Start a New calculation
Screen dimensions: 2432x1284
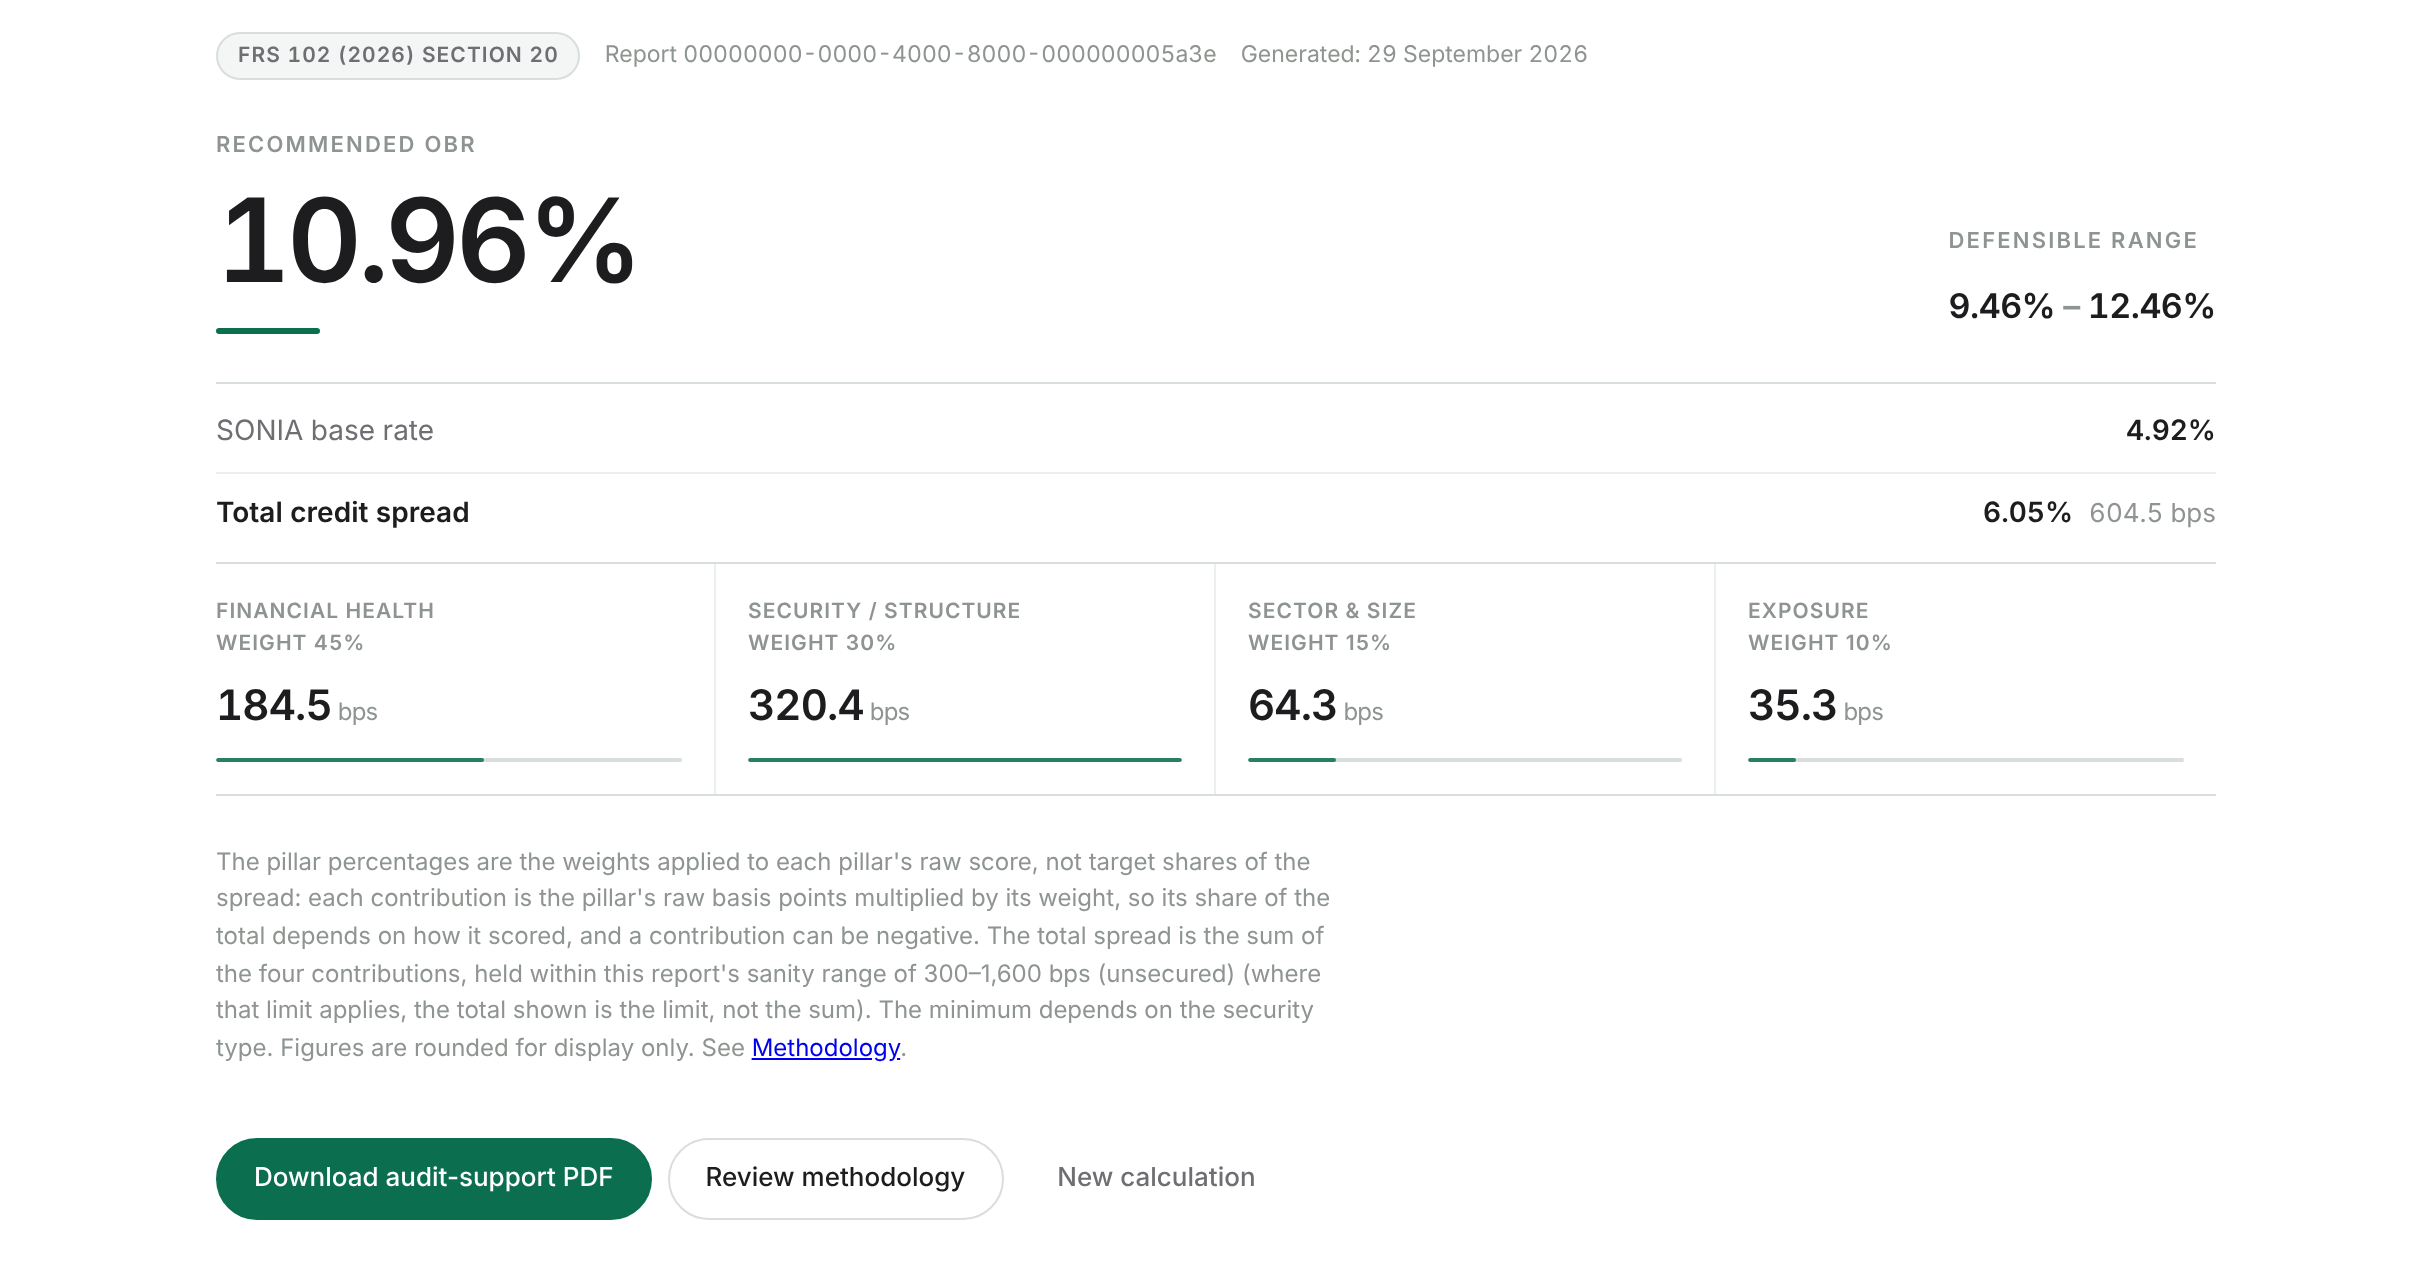pos(1156,1178)
